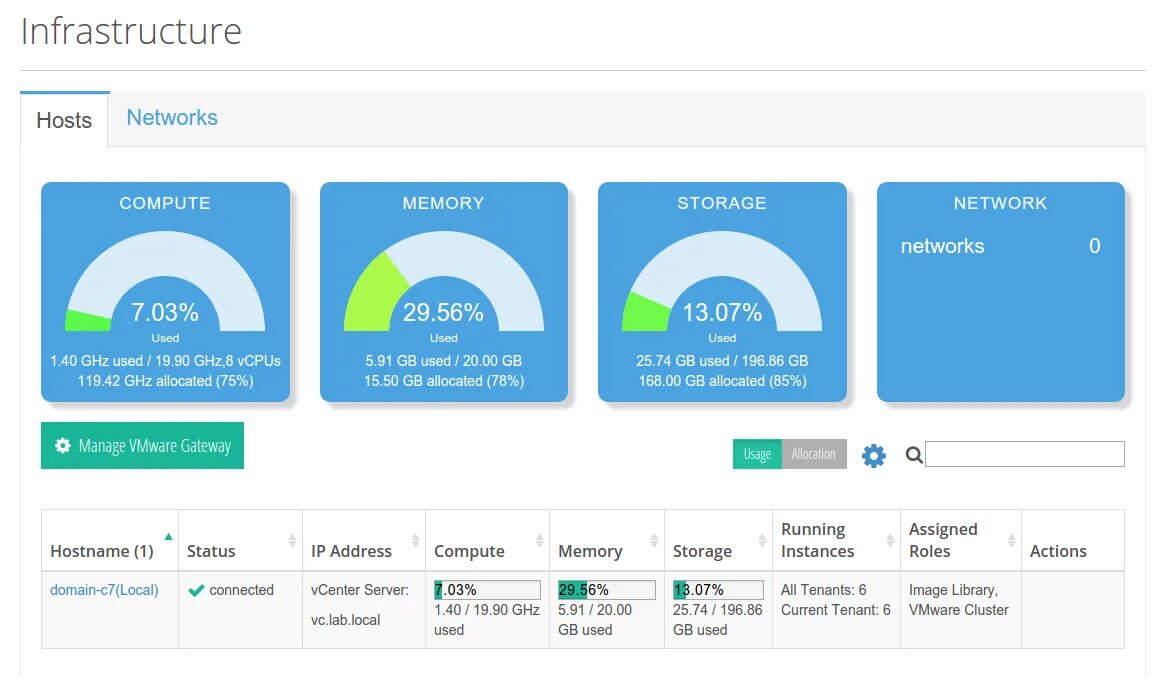1161x677 pixels.
Task: Select the Hosts tab
Action: [x=64, y=120]
